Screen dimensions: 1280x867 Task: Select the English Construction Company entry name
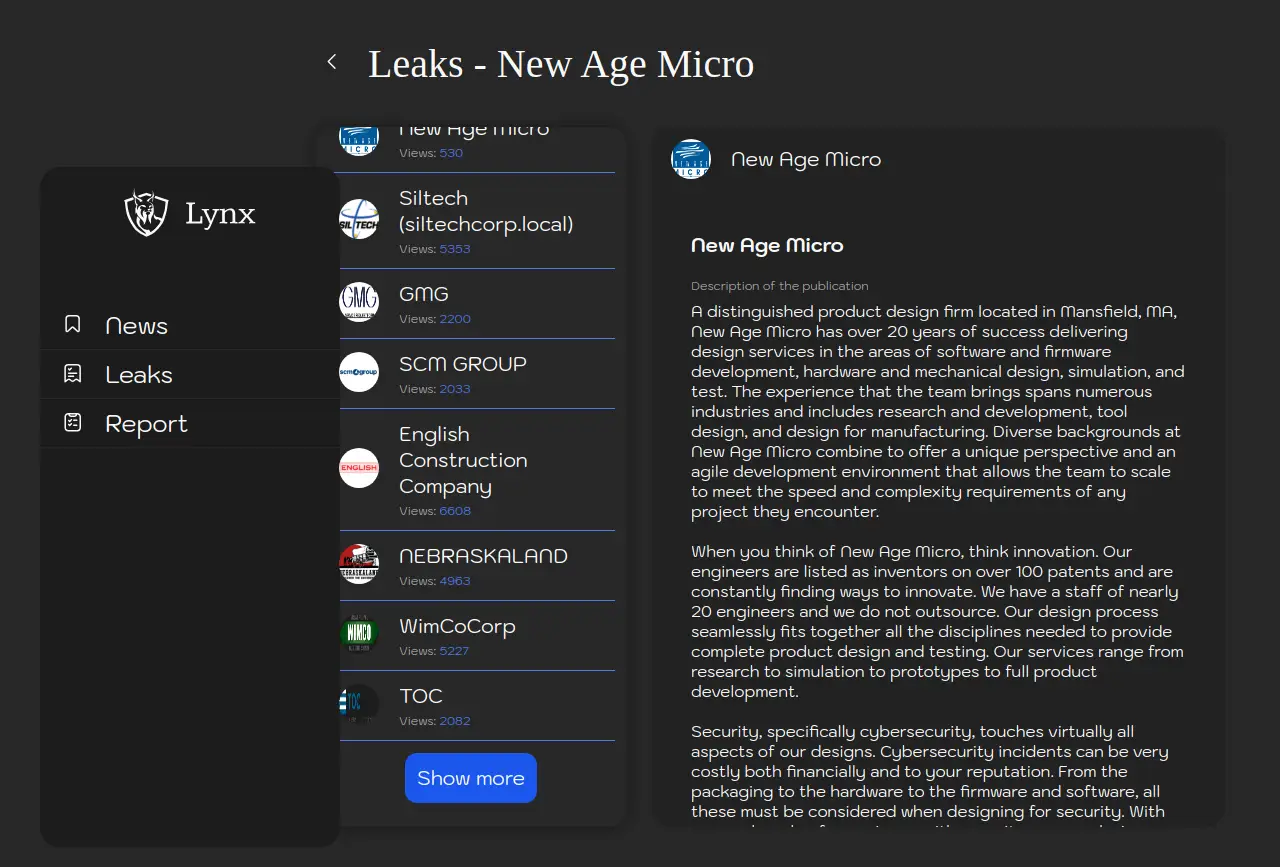[462, 460]
